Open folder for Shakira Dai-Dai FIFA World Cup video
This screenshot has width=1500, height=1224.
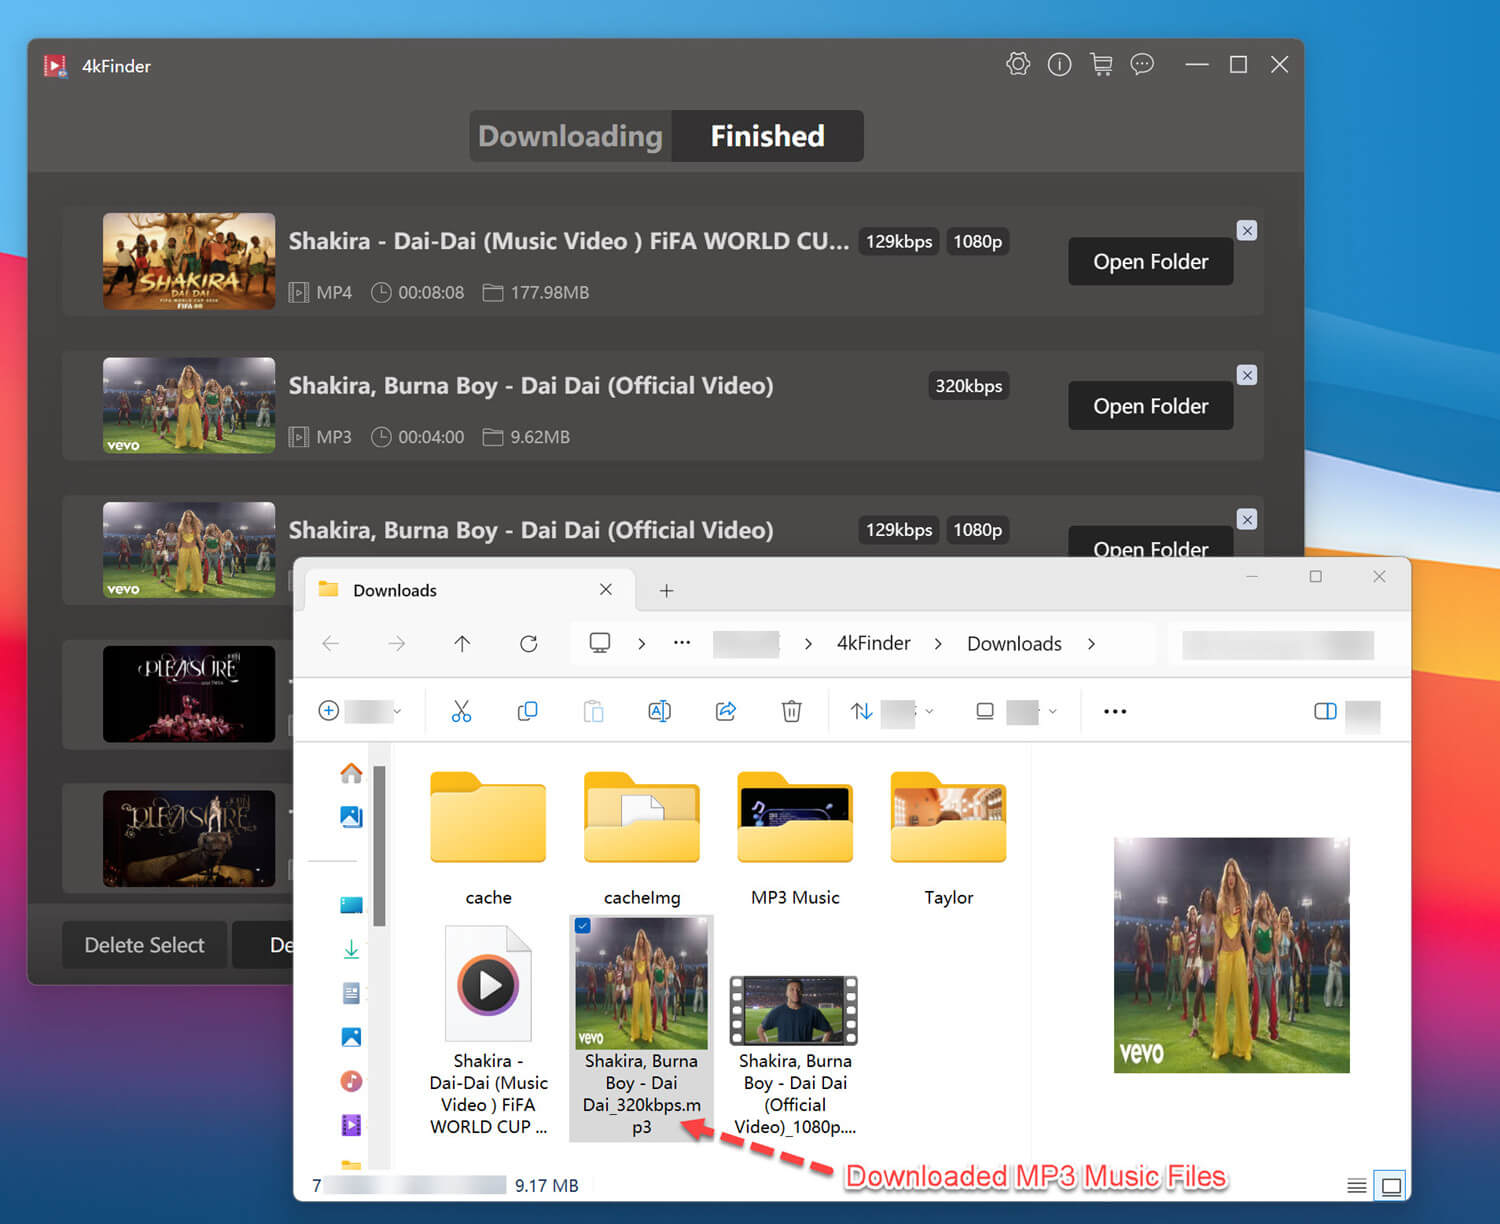point(1150,262)
